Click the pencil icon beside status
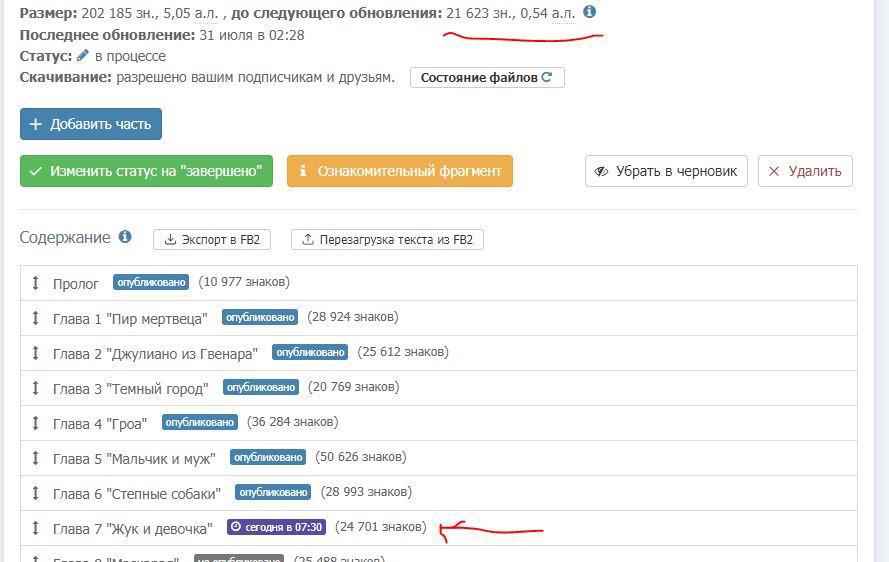The image size is (889, 562). pyautogui.click(x=83, y=56)
